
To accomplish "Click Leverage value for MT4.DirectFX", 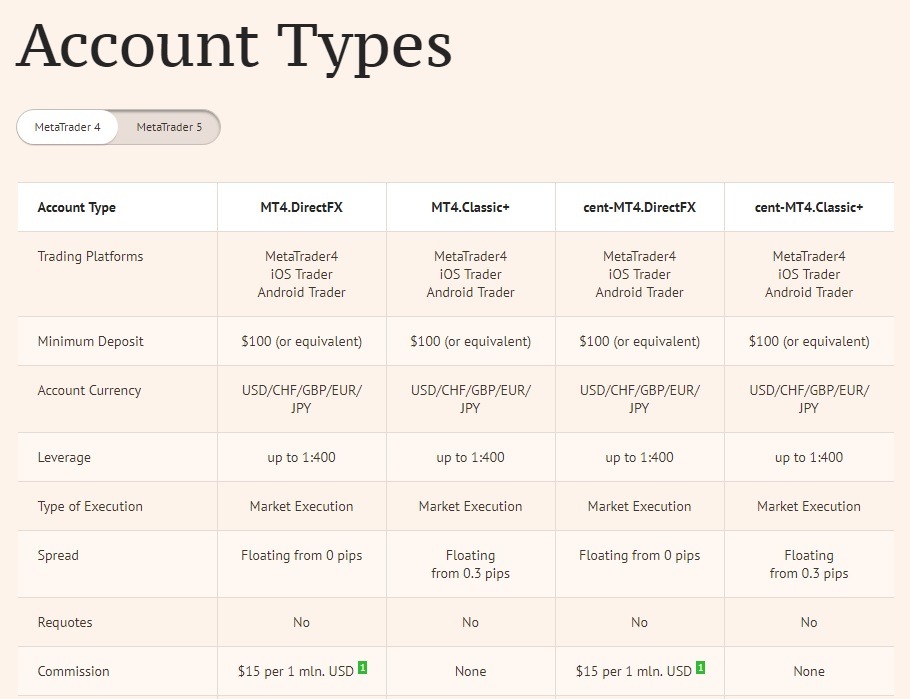I will coord(302,457).
